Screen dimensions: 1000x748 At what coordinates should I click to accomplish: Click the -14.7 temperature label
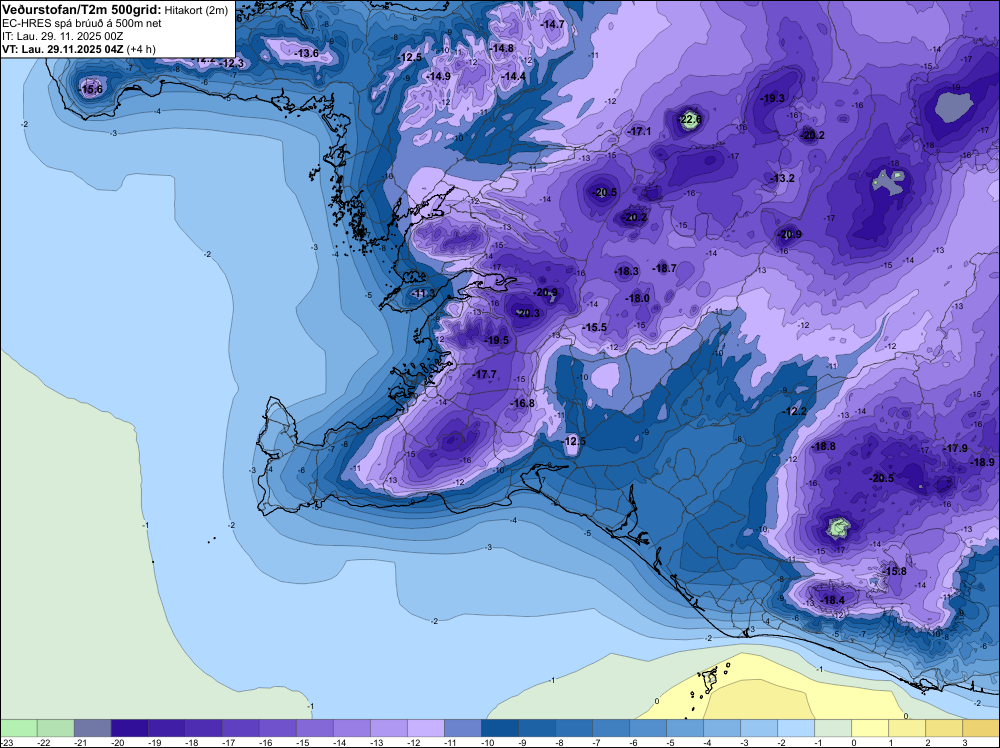(x=552, y=24)
